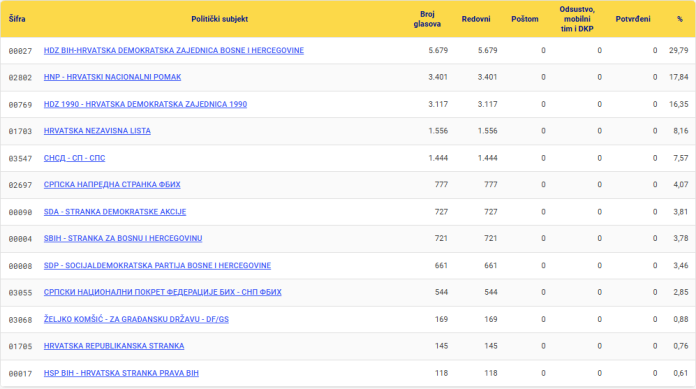Open SBIH - Stranka za Bosnu i Hercegovinu link
Viewport: 696px width, 389px height.
123,238
